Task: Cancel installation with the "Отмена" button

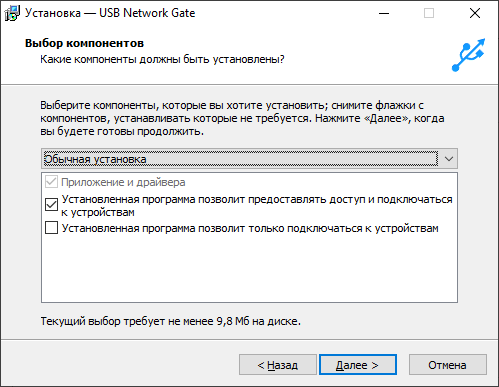Action: coord(448,365)
